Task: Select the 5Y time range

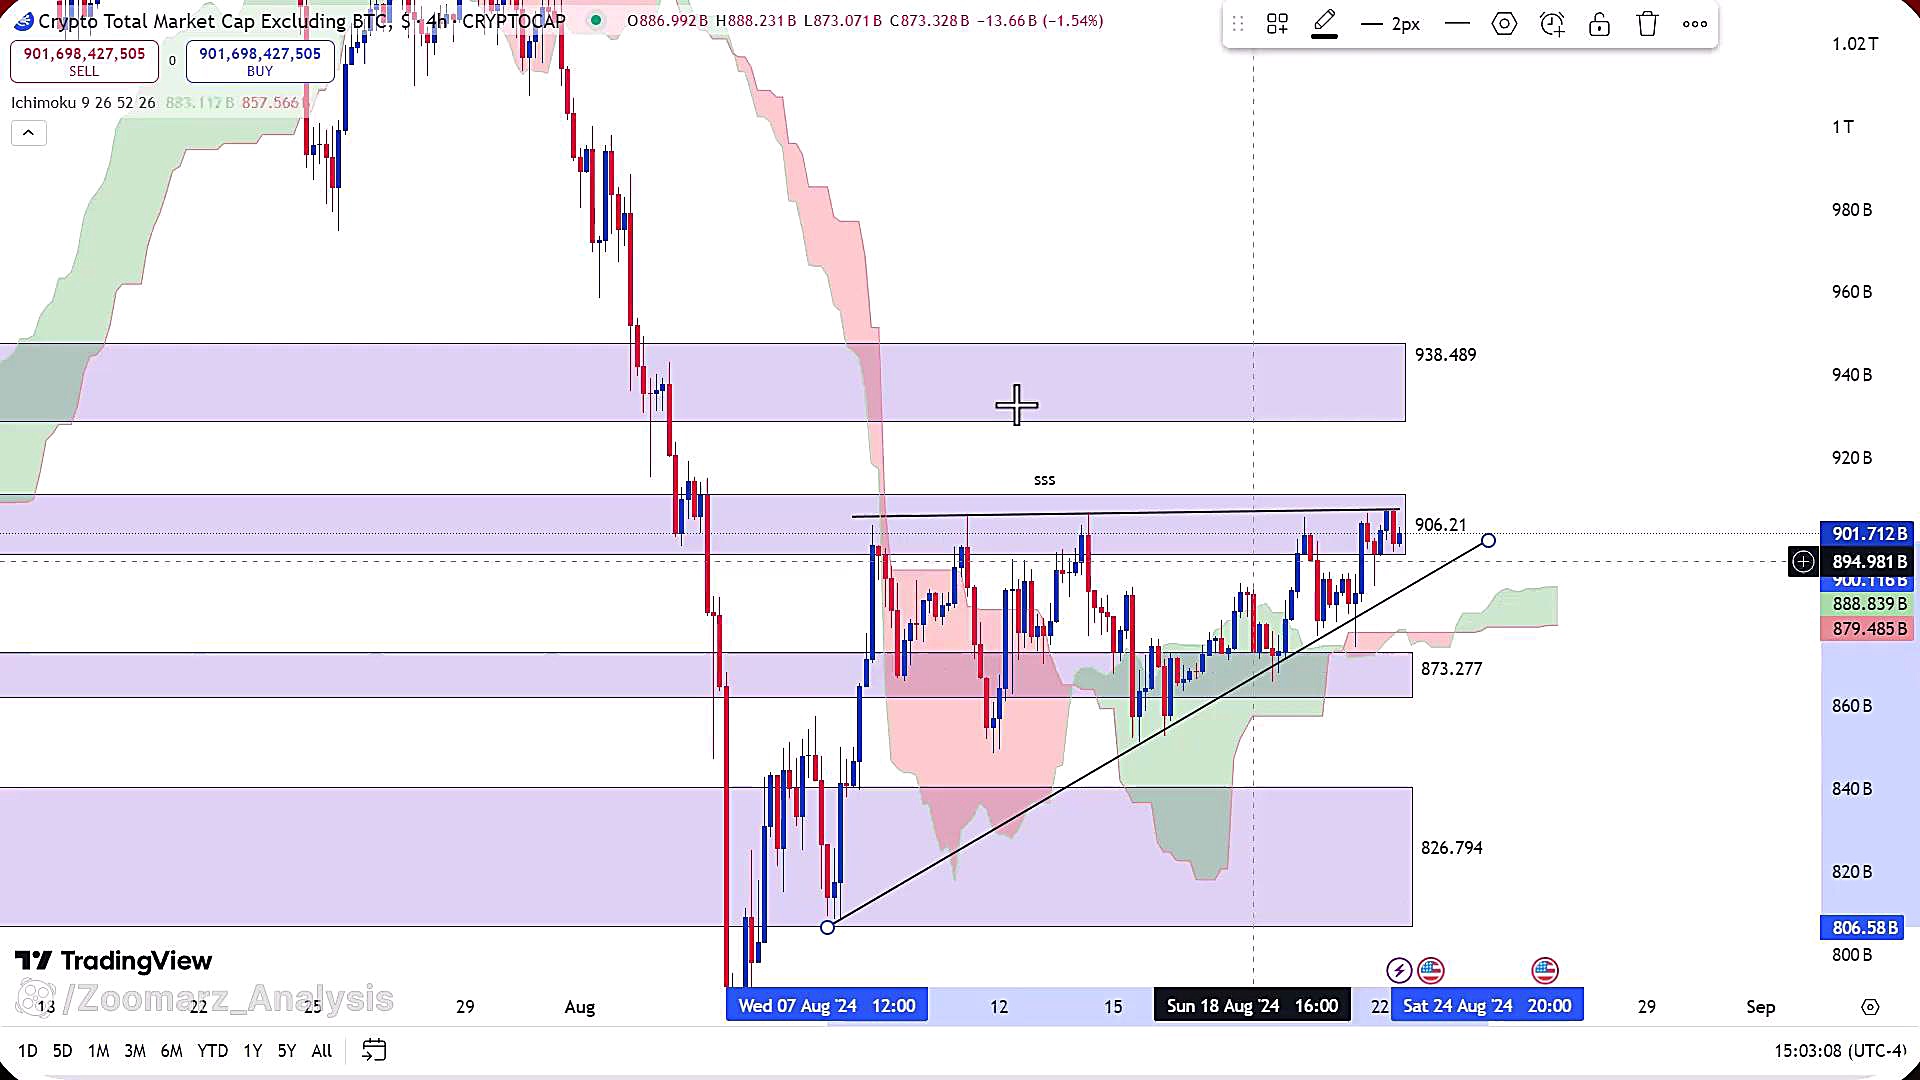Action: pyautogui.click(x=287, y=1050)
